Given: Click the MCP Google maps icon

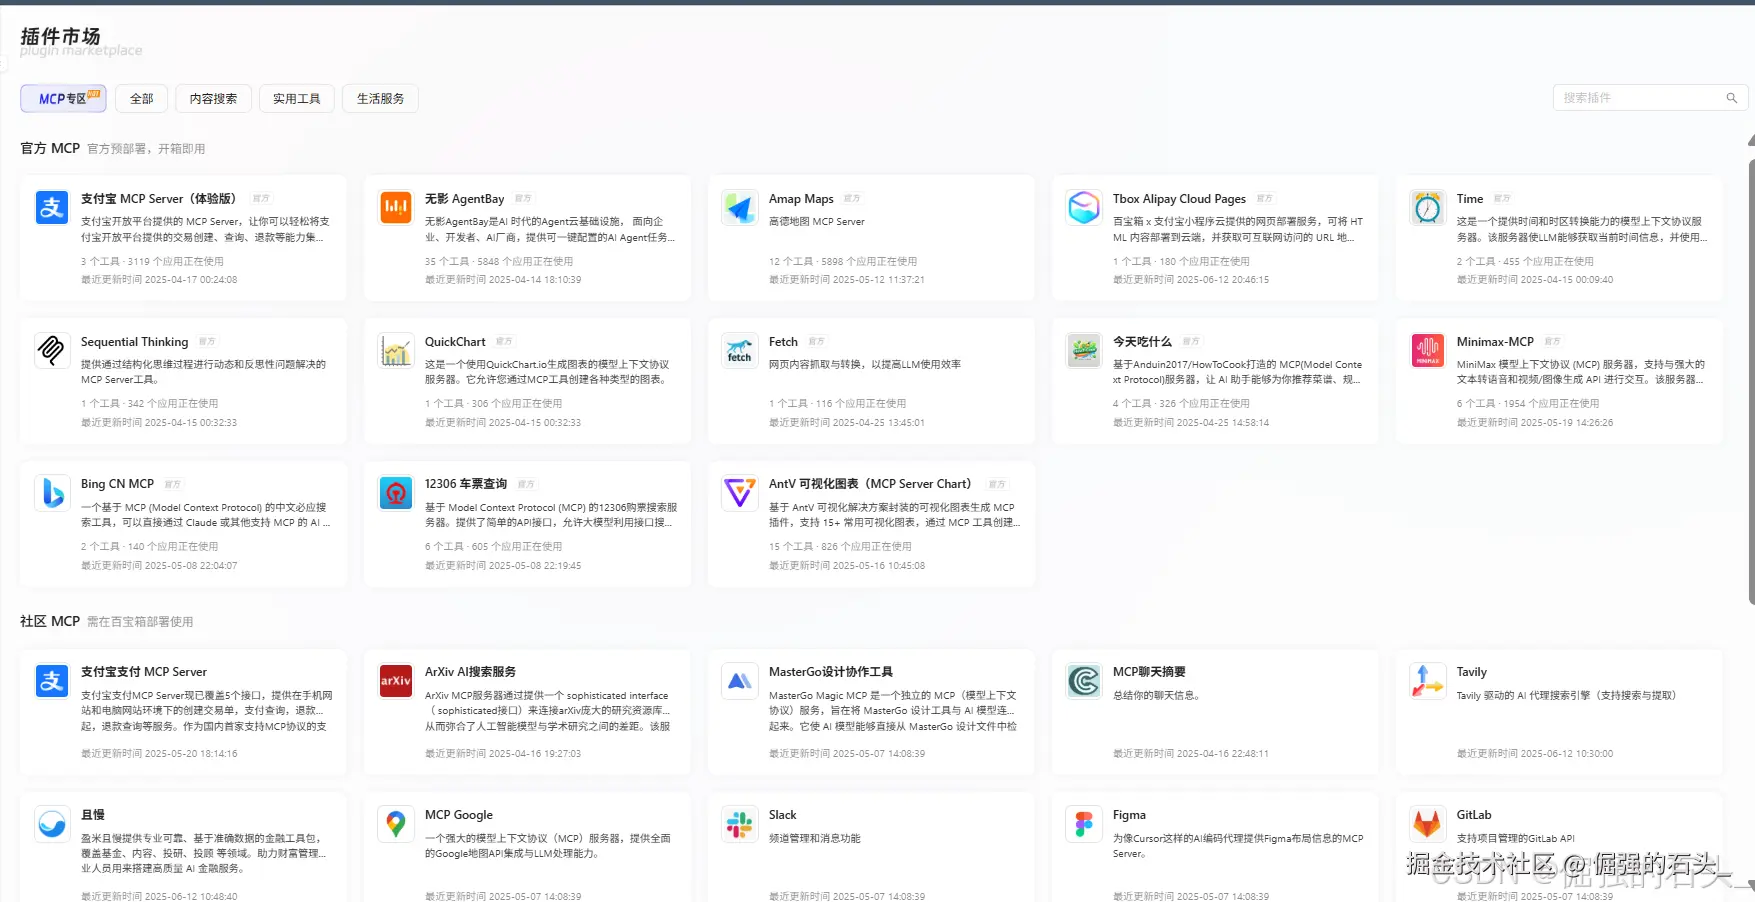Looking at the screenshot, I should tap(395, 823).
